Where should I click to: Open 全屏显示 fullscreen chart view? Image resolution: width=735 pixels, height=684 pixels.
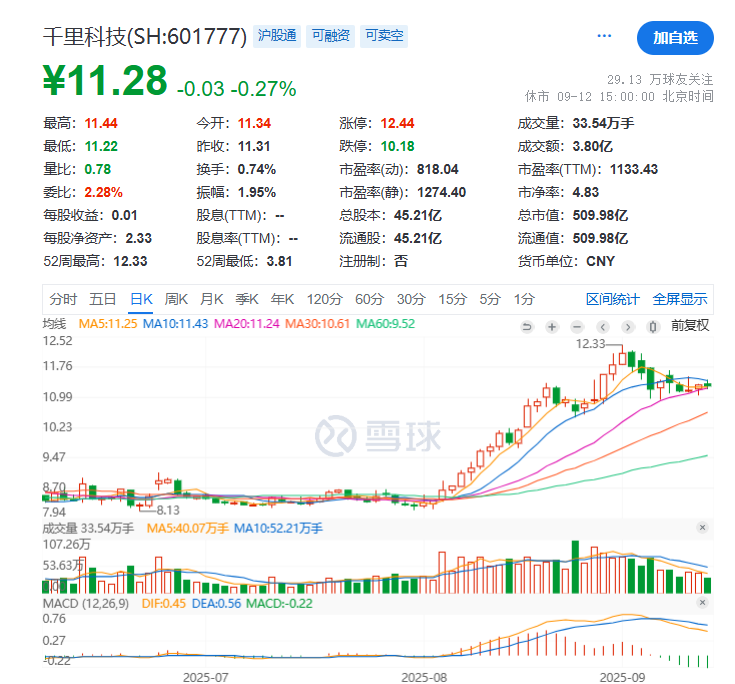[x=680, y=299]
